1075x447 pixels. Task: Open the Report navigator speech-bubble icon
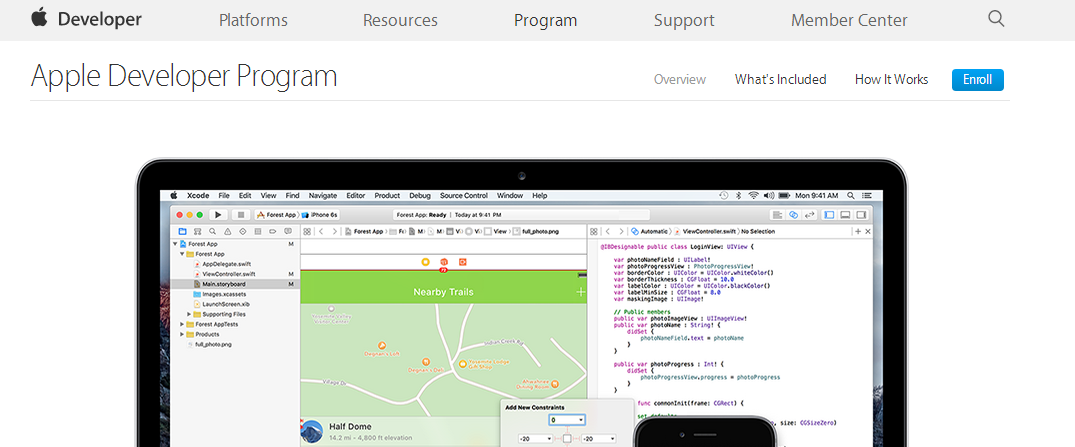point(288,232)
